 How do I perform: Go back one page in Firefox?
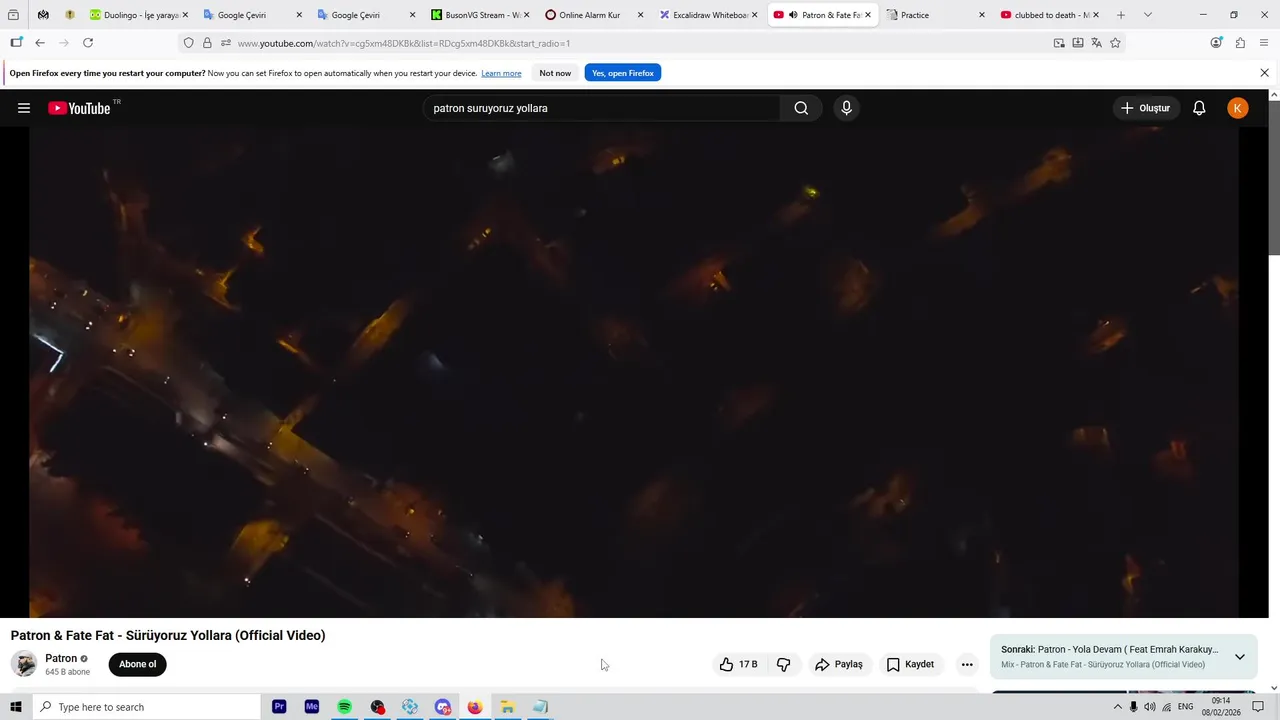coord(40,43)
